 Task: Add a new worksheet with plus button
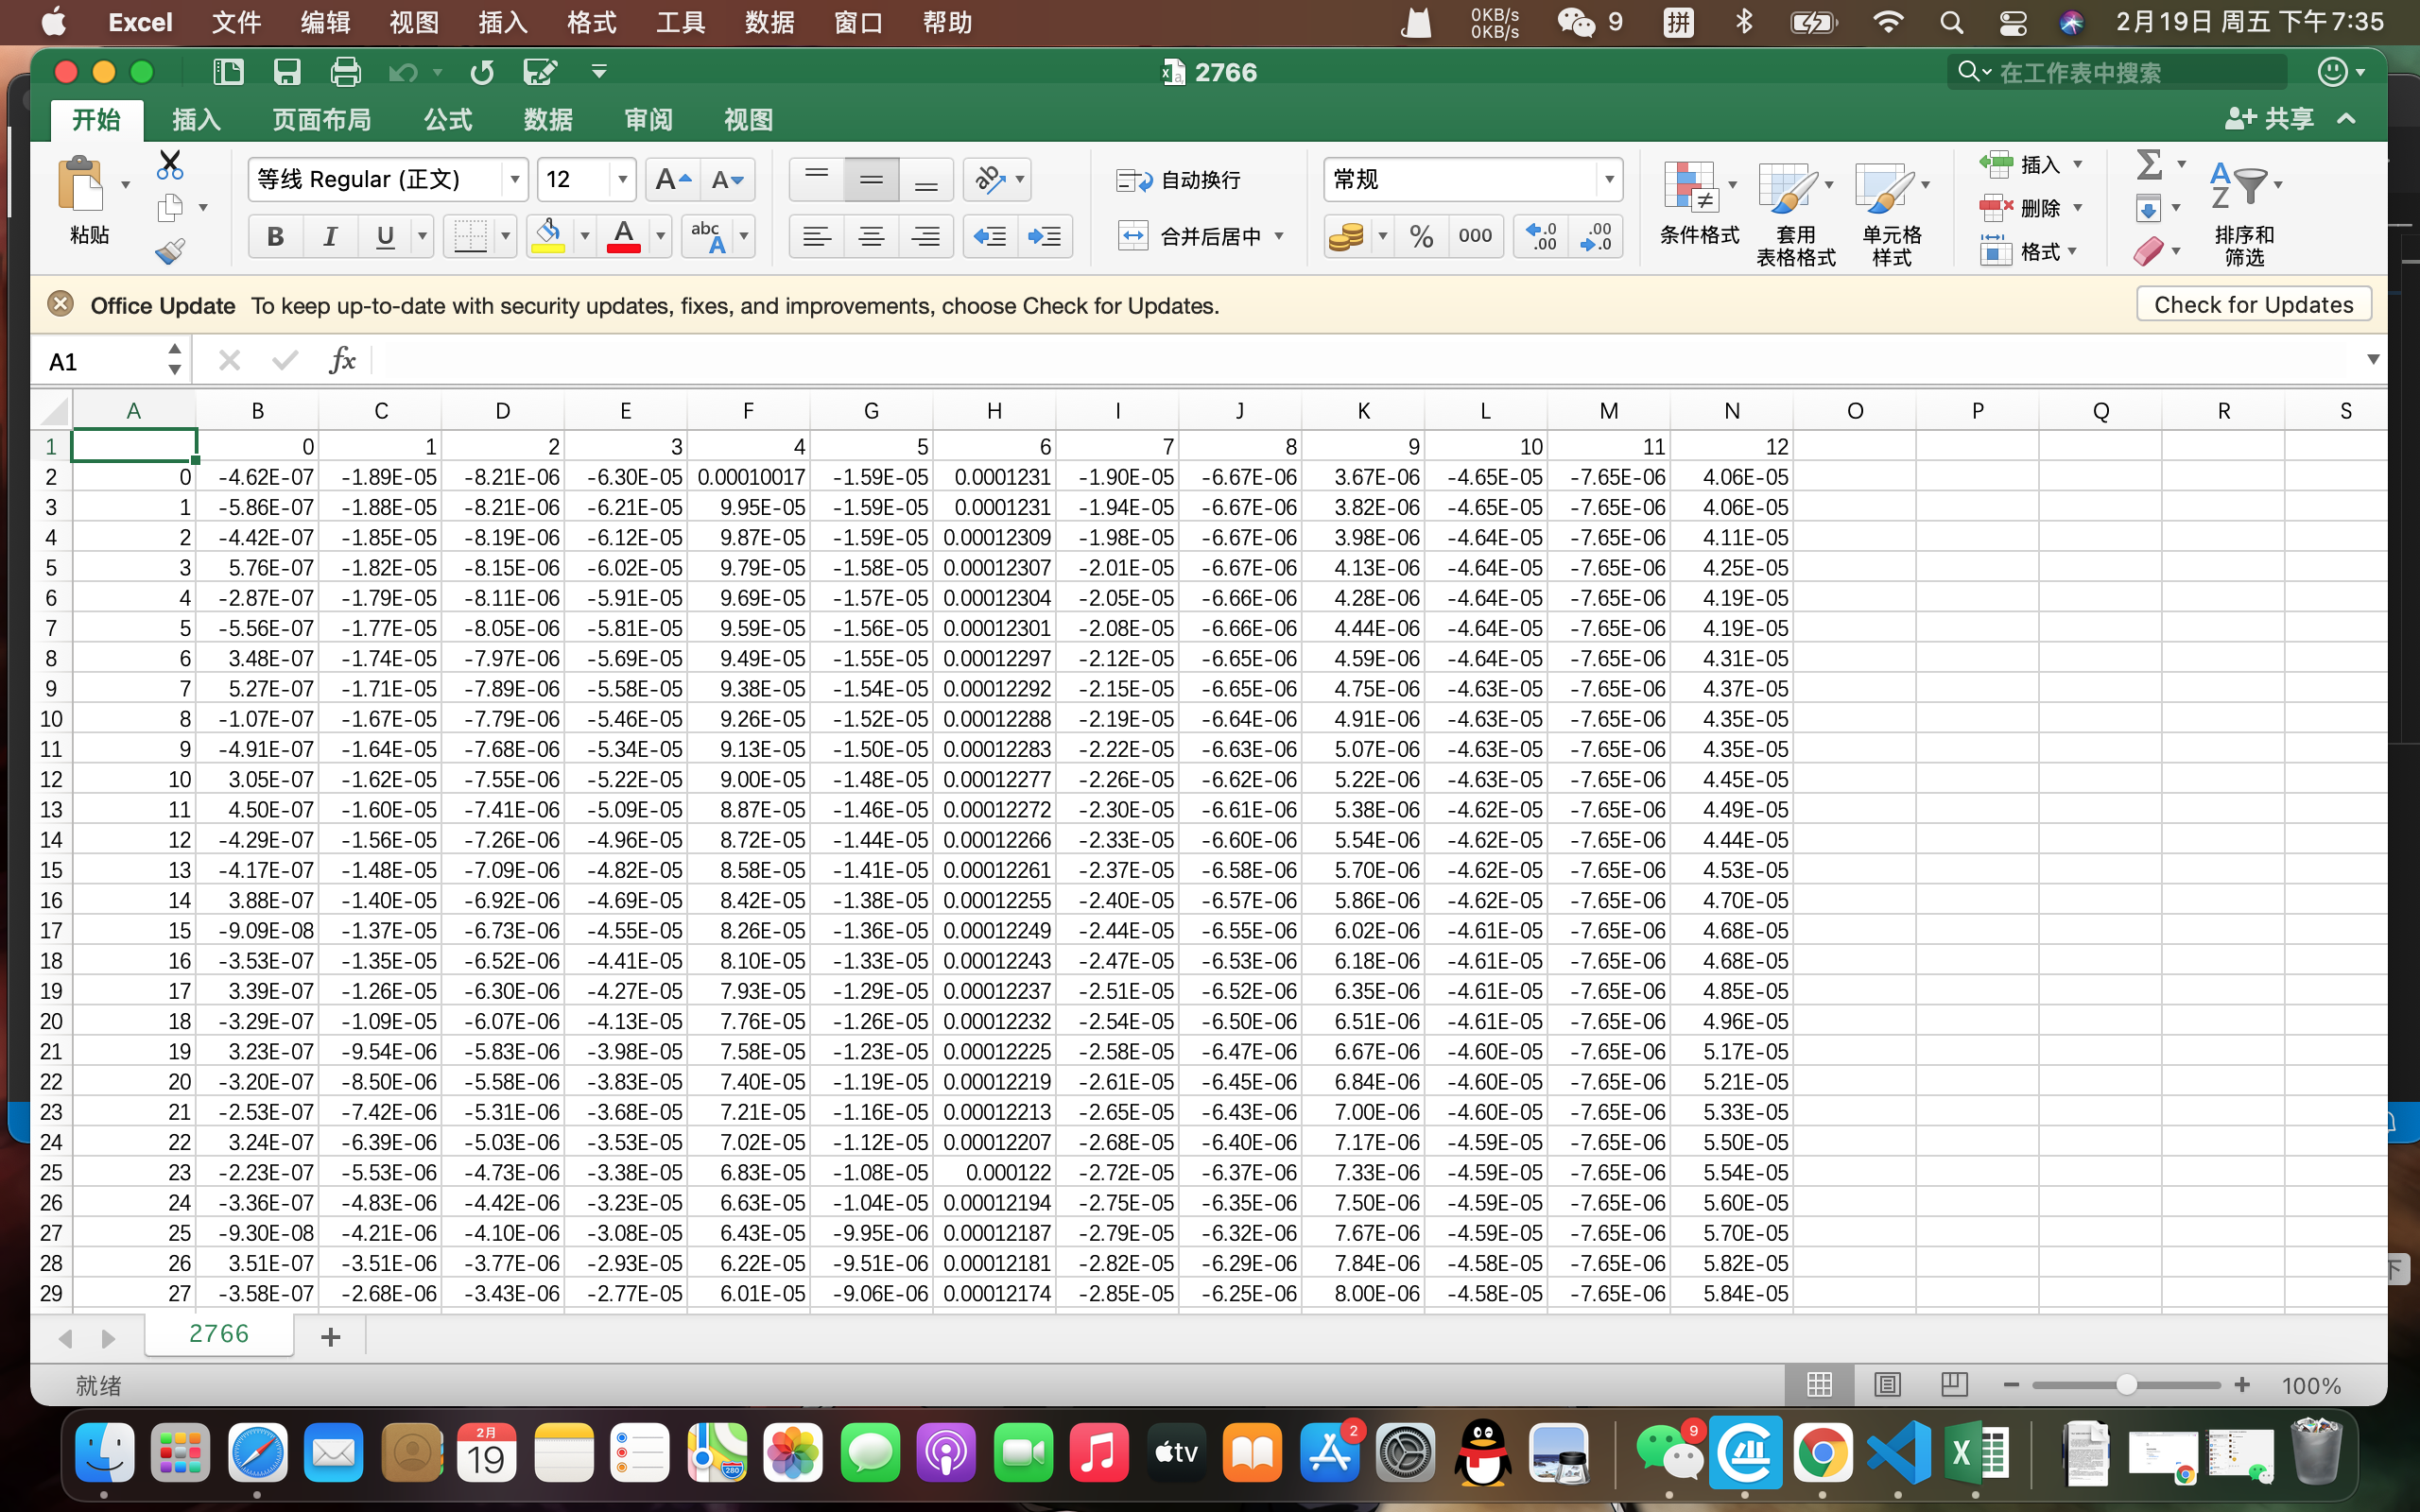pyautogui.click(x=331, y=1335)
